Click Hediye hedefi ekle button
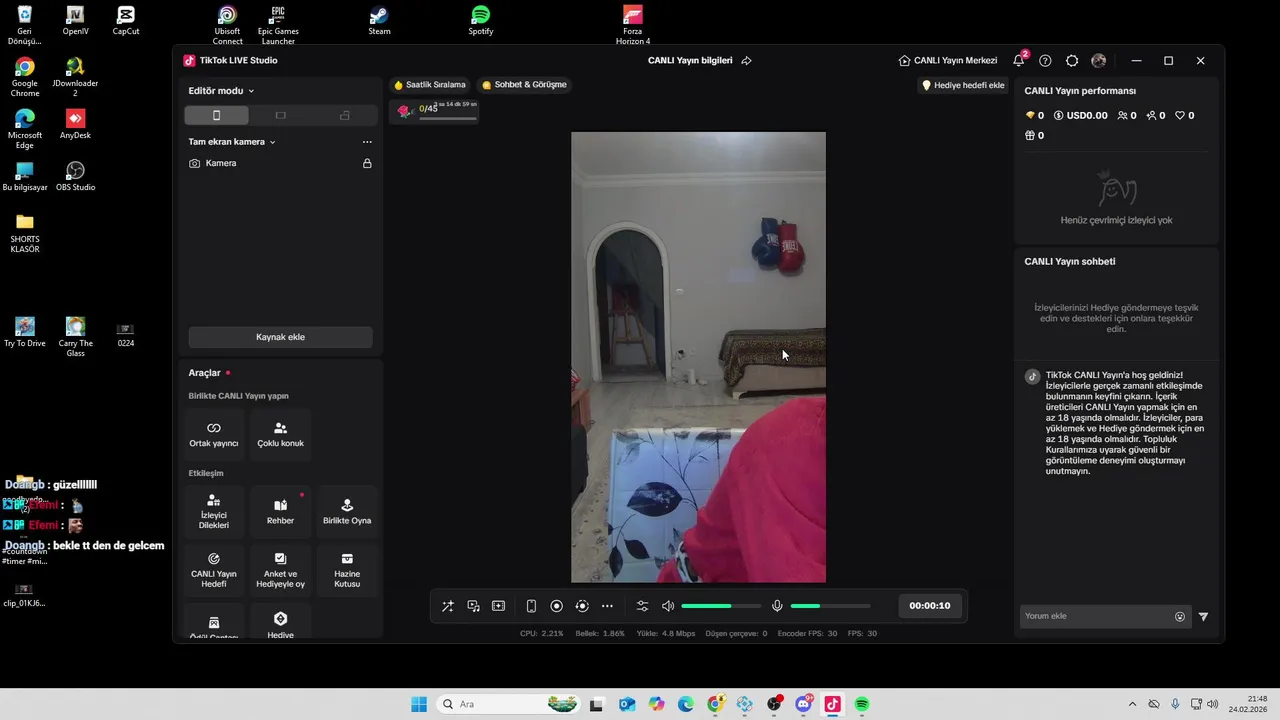1280x720 pixels. click(x=963, y=86)
